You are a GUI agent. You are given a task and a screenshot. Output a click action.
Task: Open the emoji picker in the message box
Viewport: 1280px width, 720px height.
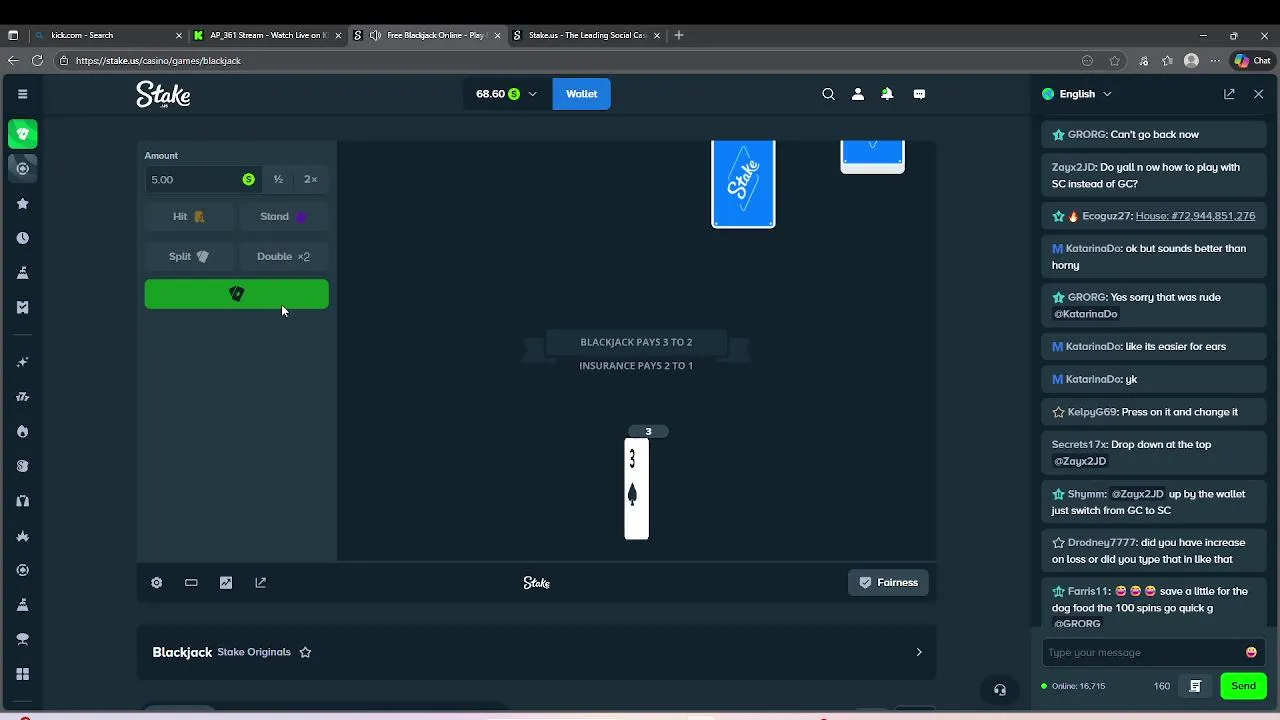tap(1251, 652)
